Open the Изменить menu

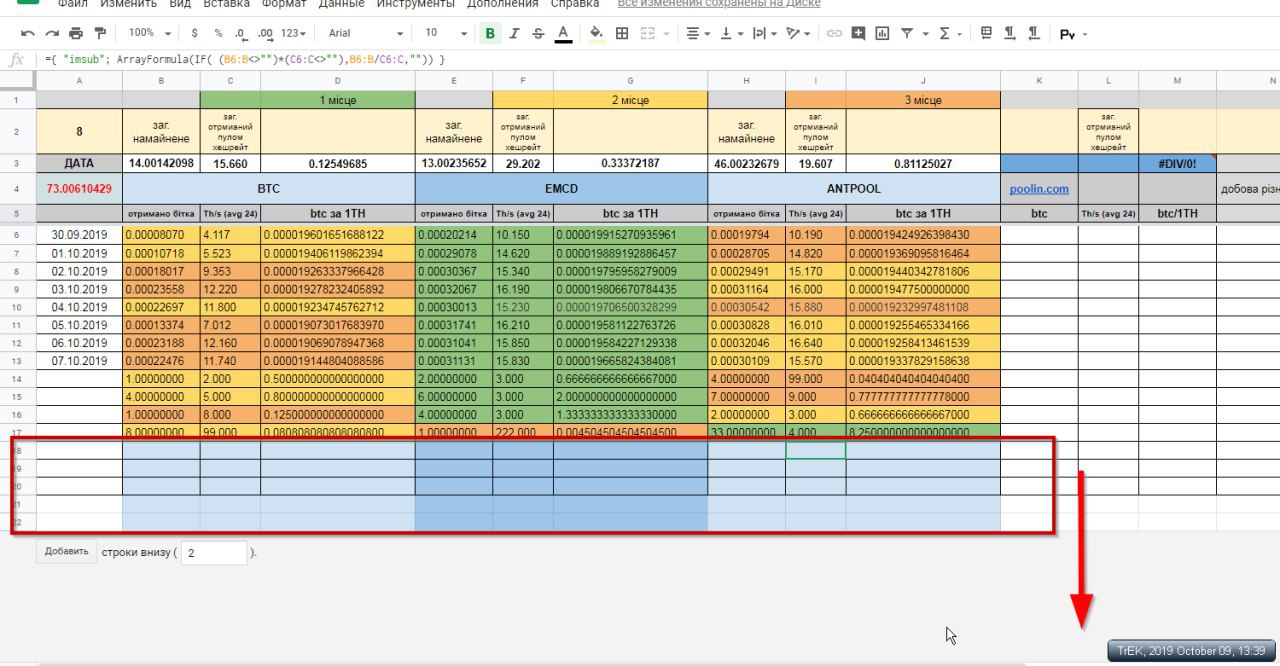pyautogui.click(x=128, y=5)
